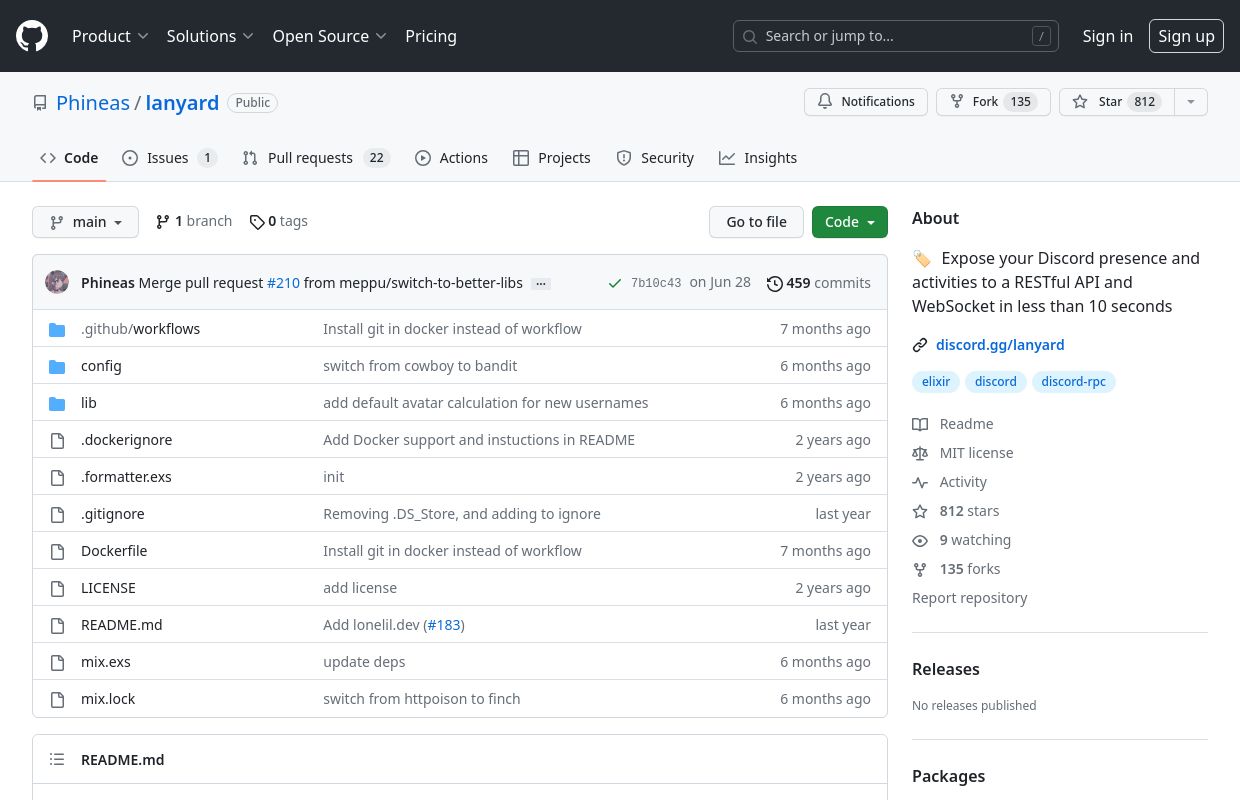The width and height of the screenshot is (1240, 800).
Task: Click the repository icon beside Phineas
Action: pyautogui.click(x=40, y=103)
